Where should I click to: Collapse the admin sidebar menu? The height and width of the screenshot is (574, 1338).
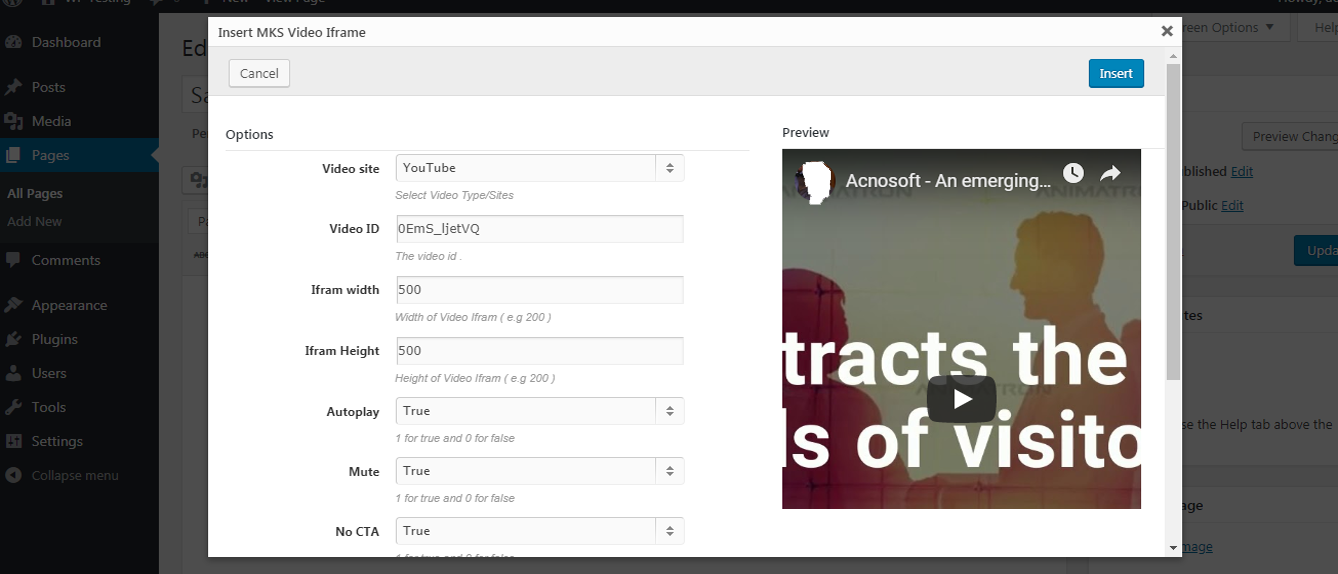click(x=62, y=475)
